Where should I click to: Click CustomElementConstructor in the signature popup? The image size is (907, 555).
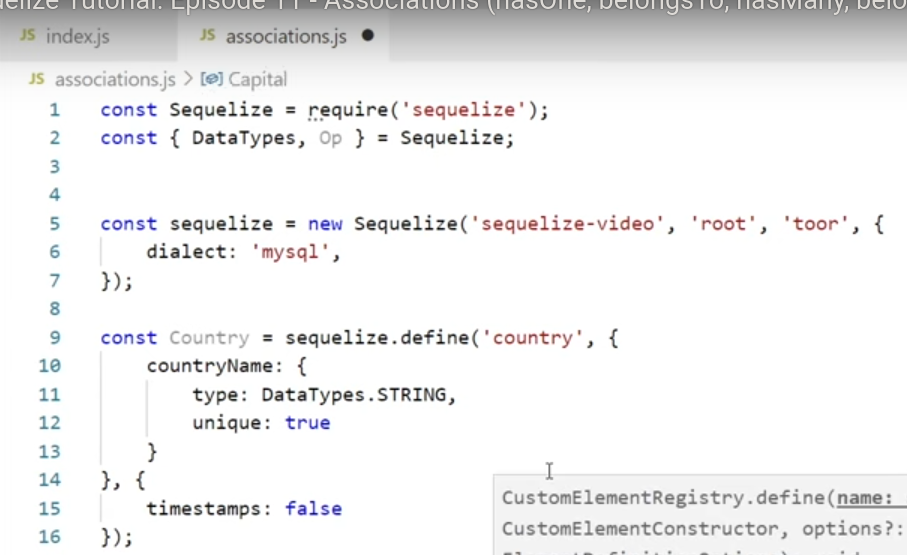pyautogui.click(x=640, y=529)
